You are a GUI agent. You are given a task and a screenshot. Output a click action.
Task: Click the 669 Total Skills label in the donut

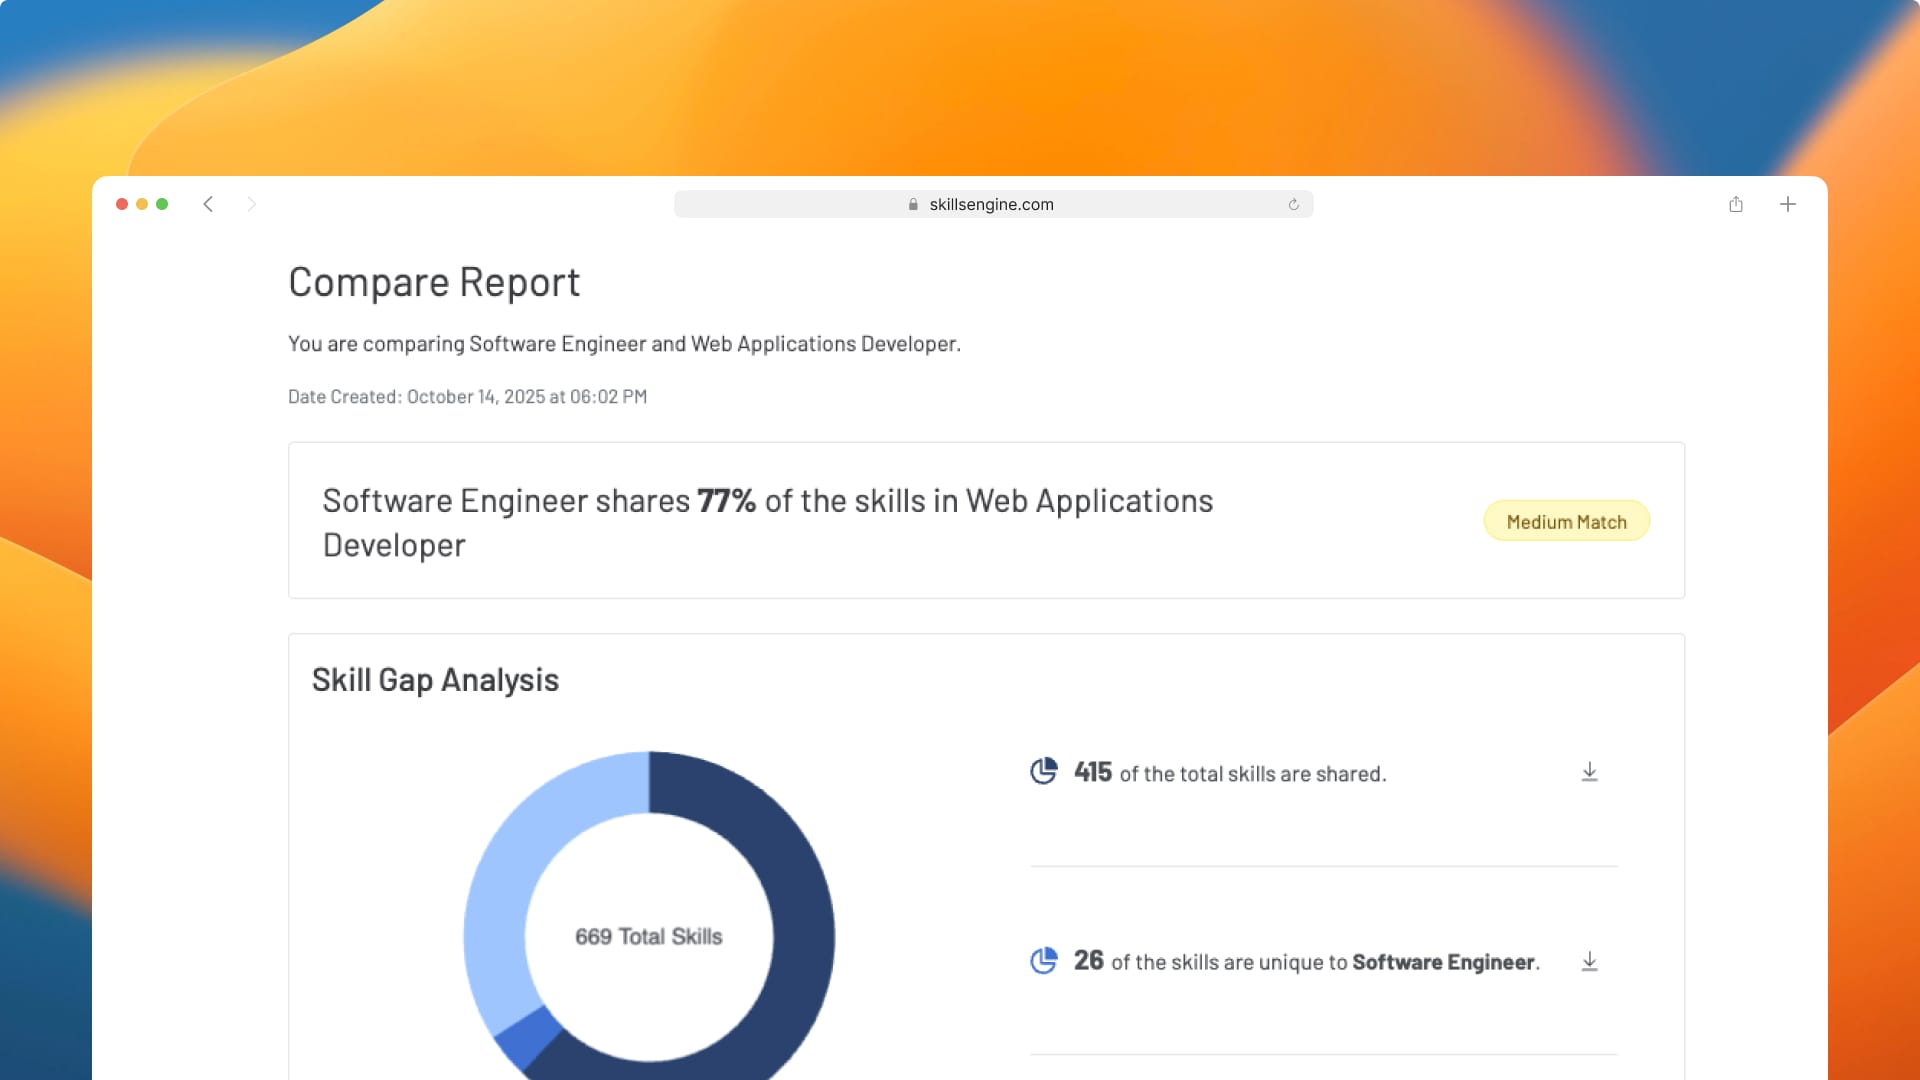(x=648, y=936)
